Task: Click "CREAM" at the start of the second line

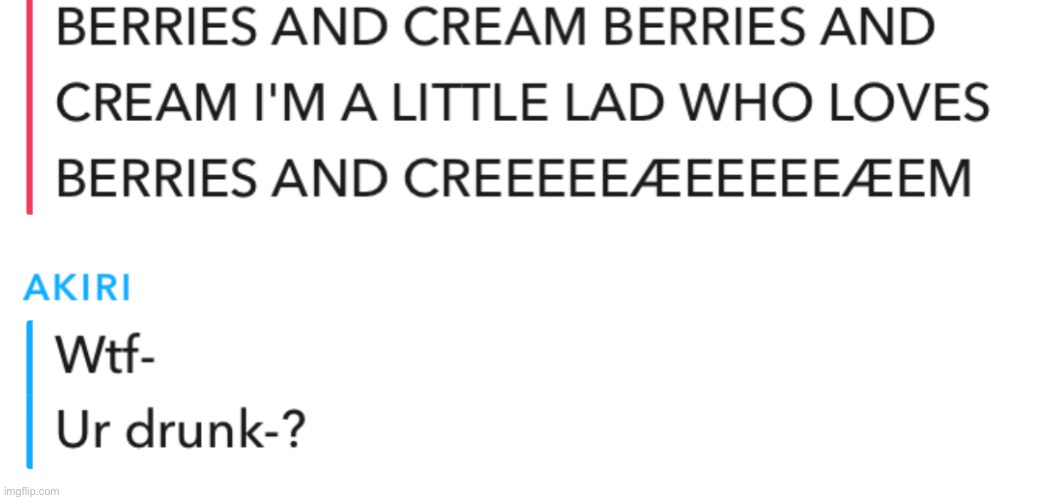Action: click(134, 102)
